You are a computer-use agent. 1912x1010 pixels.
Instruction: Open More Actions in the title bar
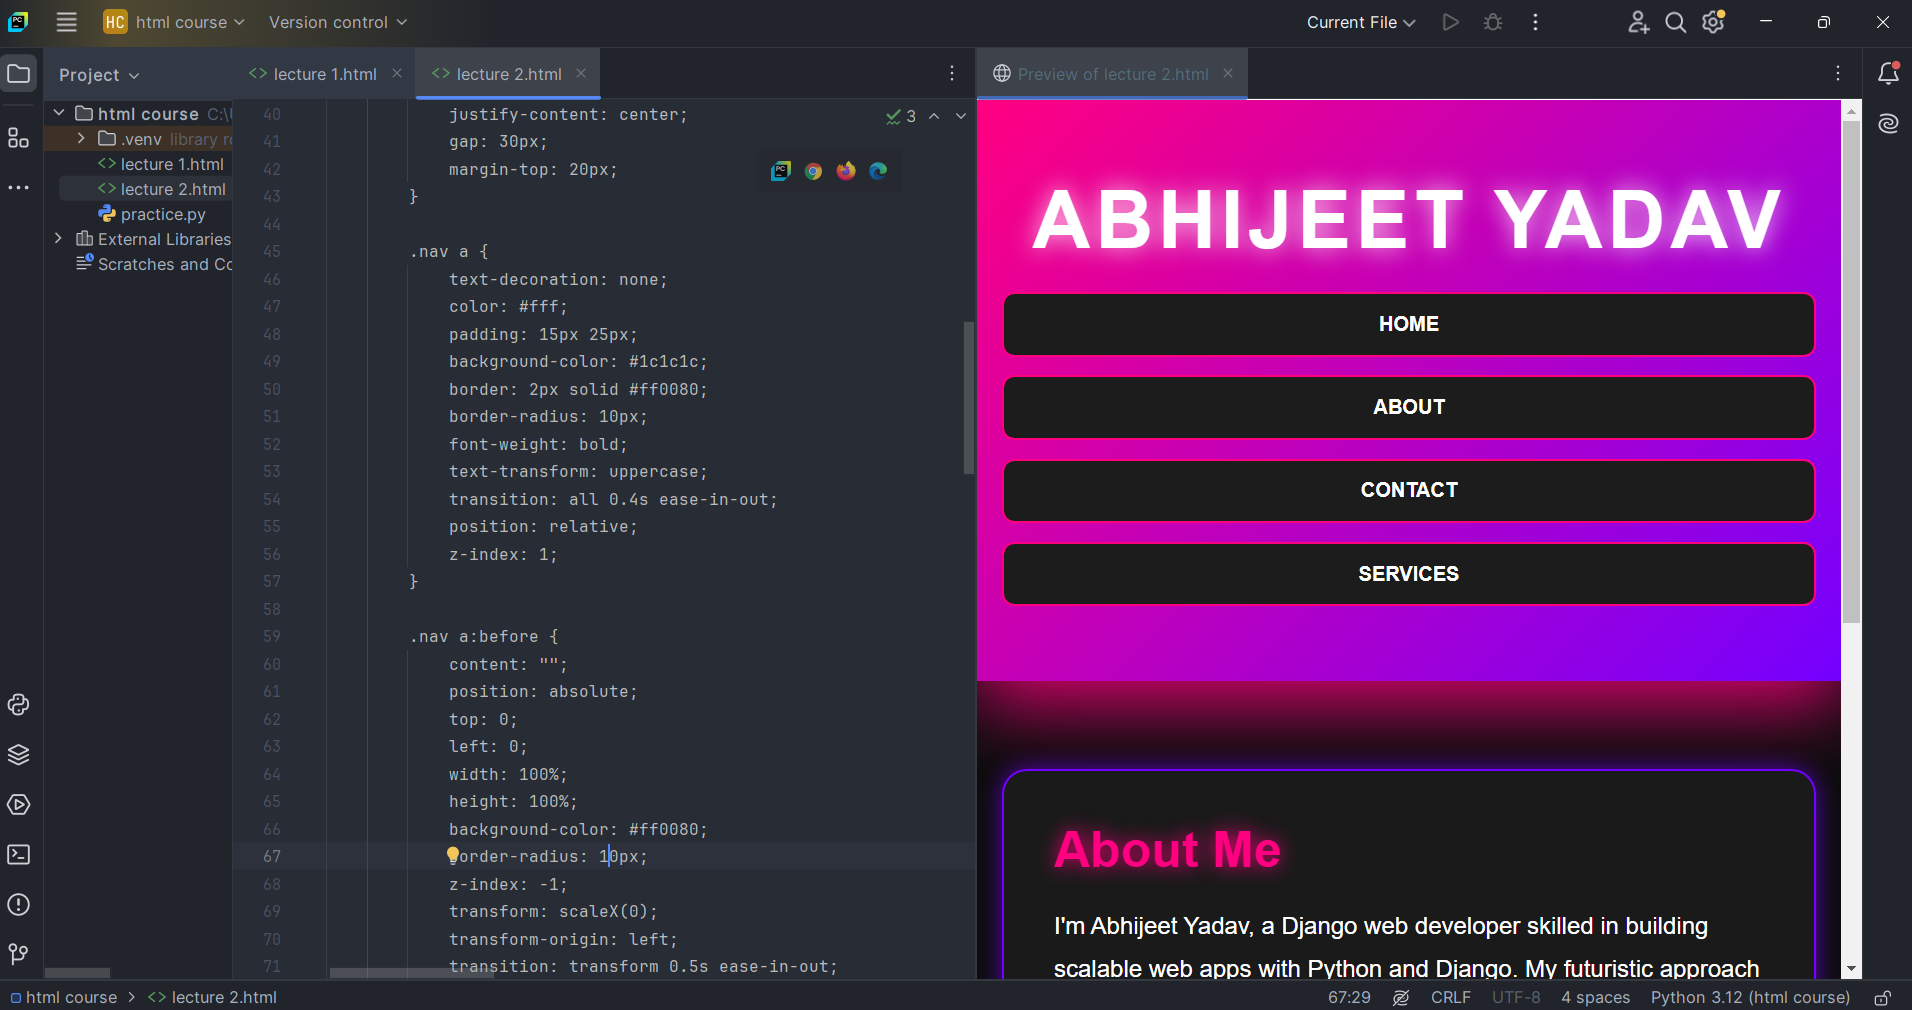point(1535,22)
